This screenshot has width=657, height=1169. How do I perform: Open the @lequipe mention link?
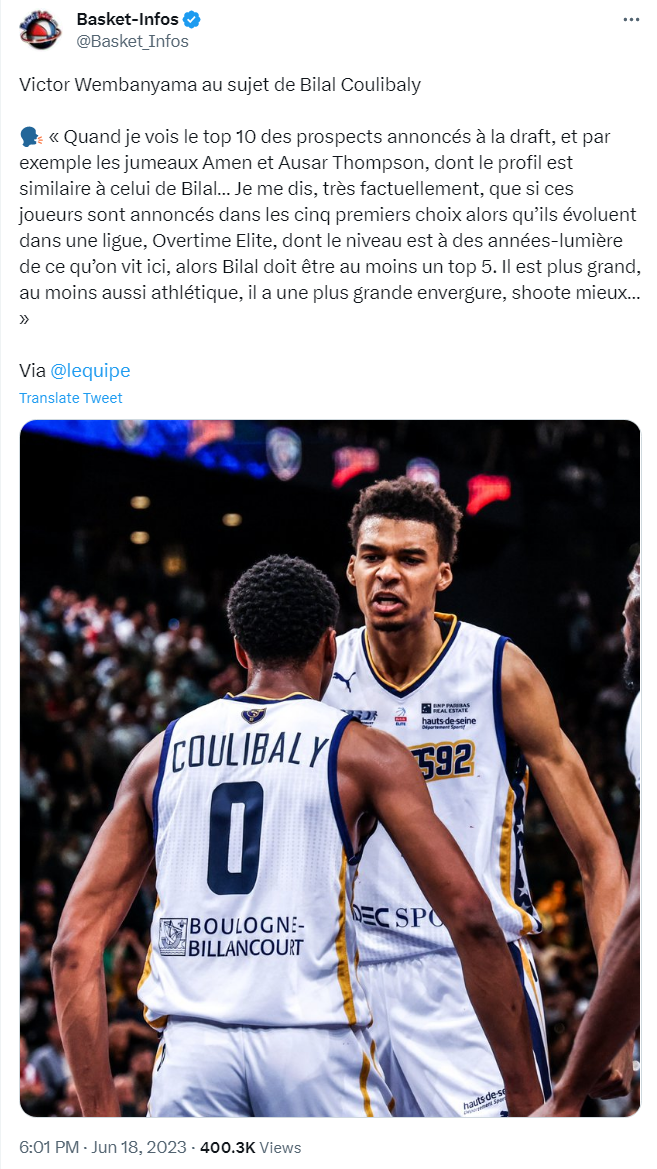click(90, 371)
